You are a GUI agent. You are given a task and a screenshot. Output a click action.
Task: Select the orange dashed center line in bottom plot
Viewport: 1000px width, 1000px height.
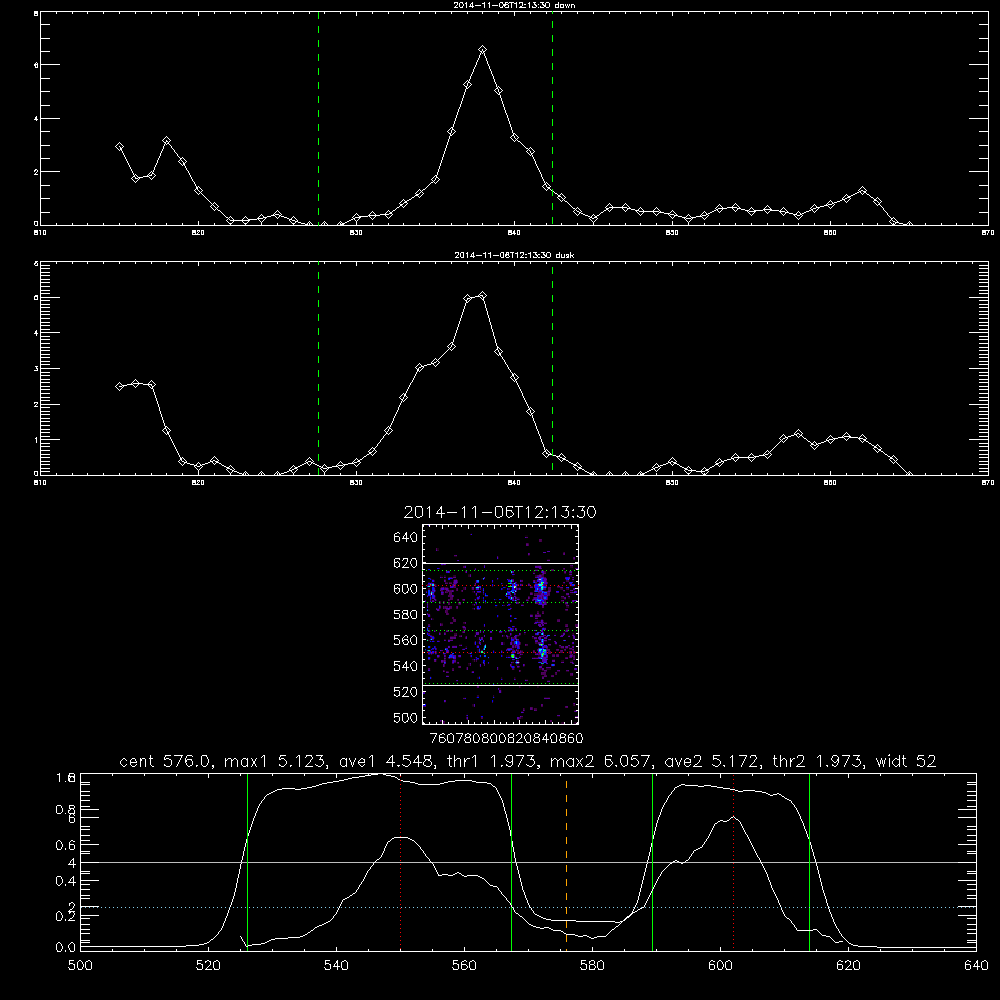coord(566,861)
